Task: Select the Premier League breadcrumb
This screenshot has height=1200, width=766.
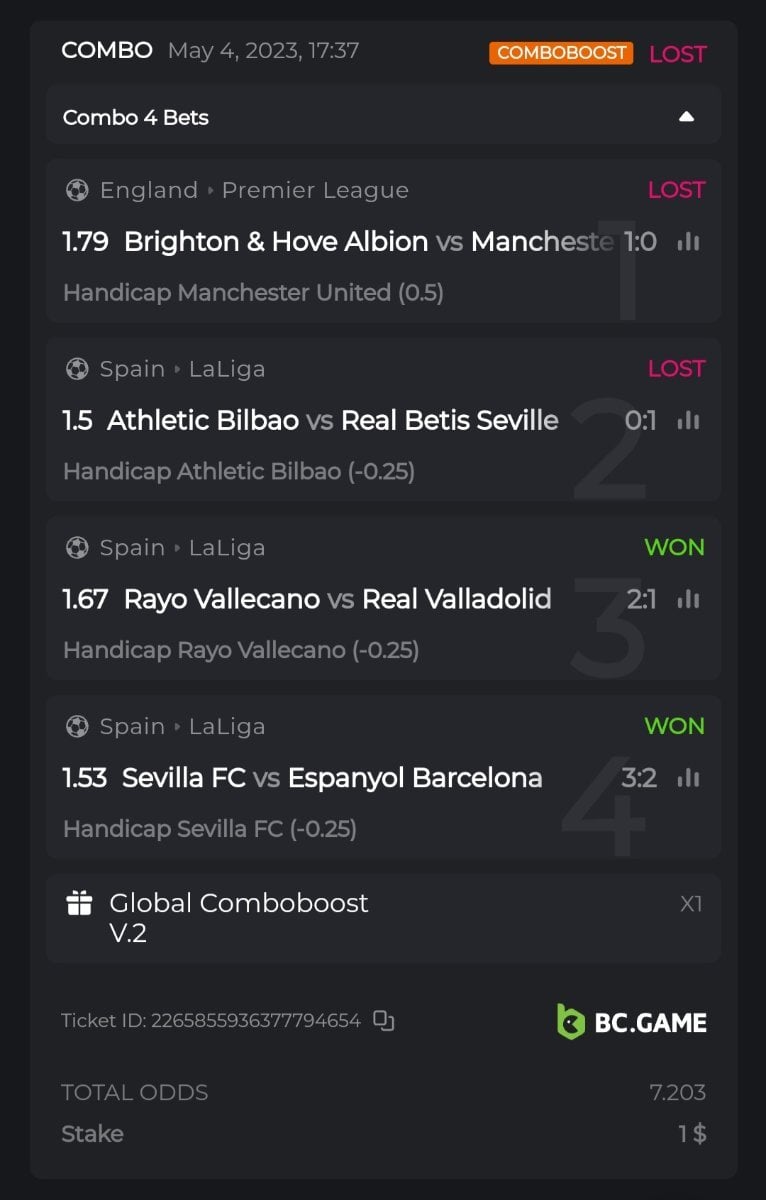Action: coord(315,190)
